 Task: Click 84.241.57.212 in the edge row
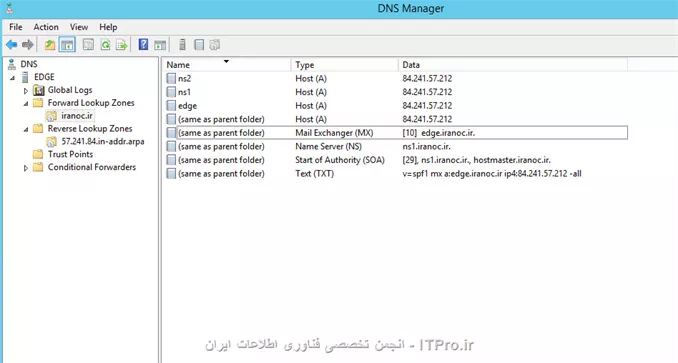pyautogui.click(x=427, y=106)
